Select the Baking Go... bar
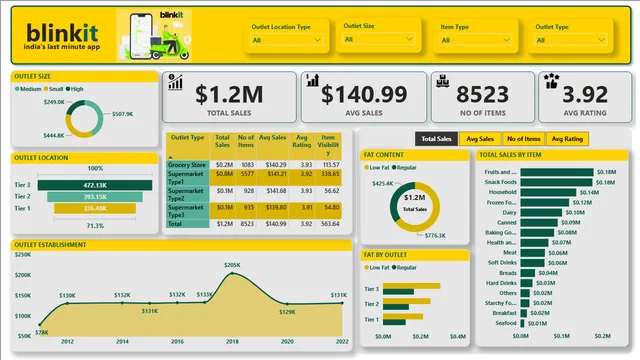The image size is (640, 360). (x=537, y=232)
